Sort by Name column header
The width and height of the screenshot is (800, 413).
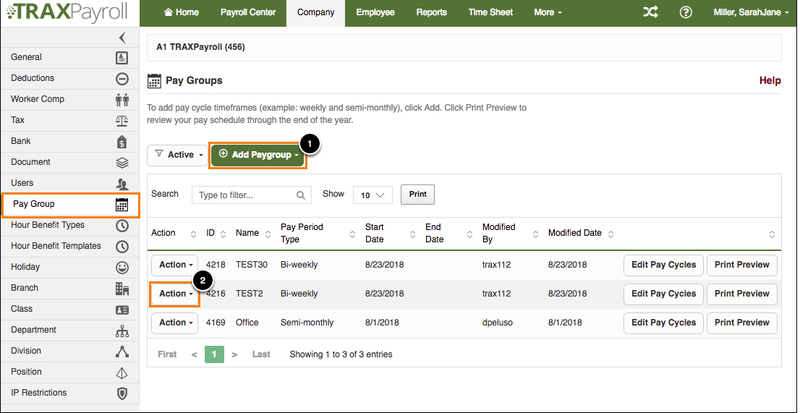click(254, 233)
